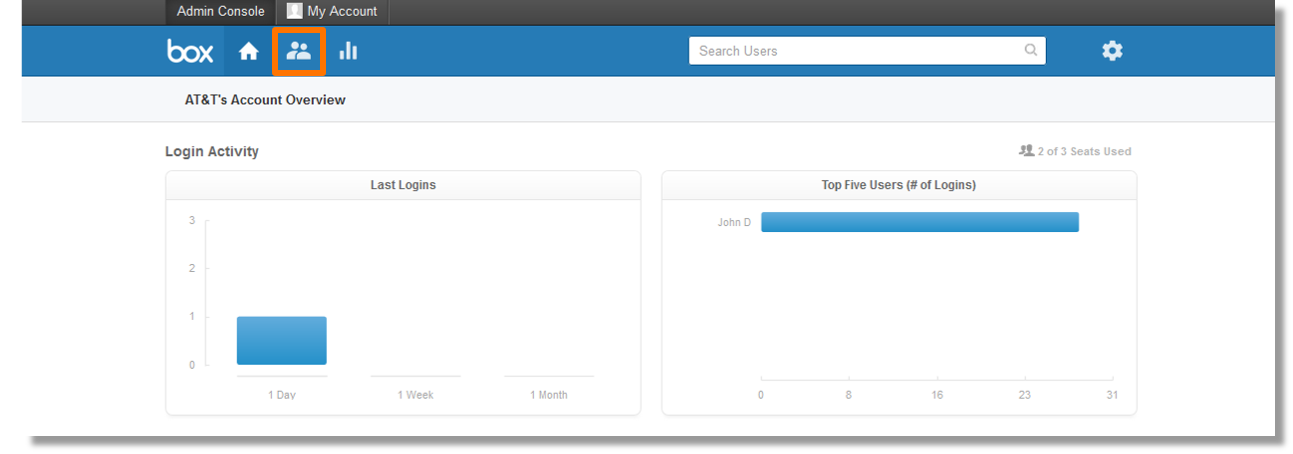Focus the Search Users field
The width and height of the screenshot is (1293, 454).
[x=867, y=51]
